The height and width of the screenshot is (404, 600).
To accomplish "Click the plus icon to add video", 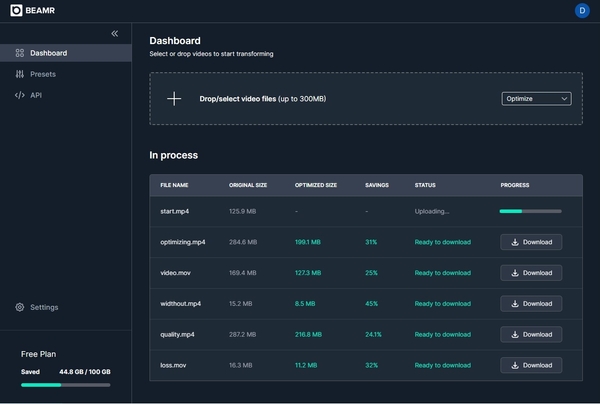I will tap(174, 99).
